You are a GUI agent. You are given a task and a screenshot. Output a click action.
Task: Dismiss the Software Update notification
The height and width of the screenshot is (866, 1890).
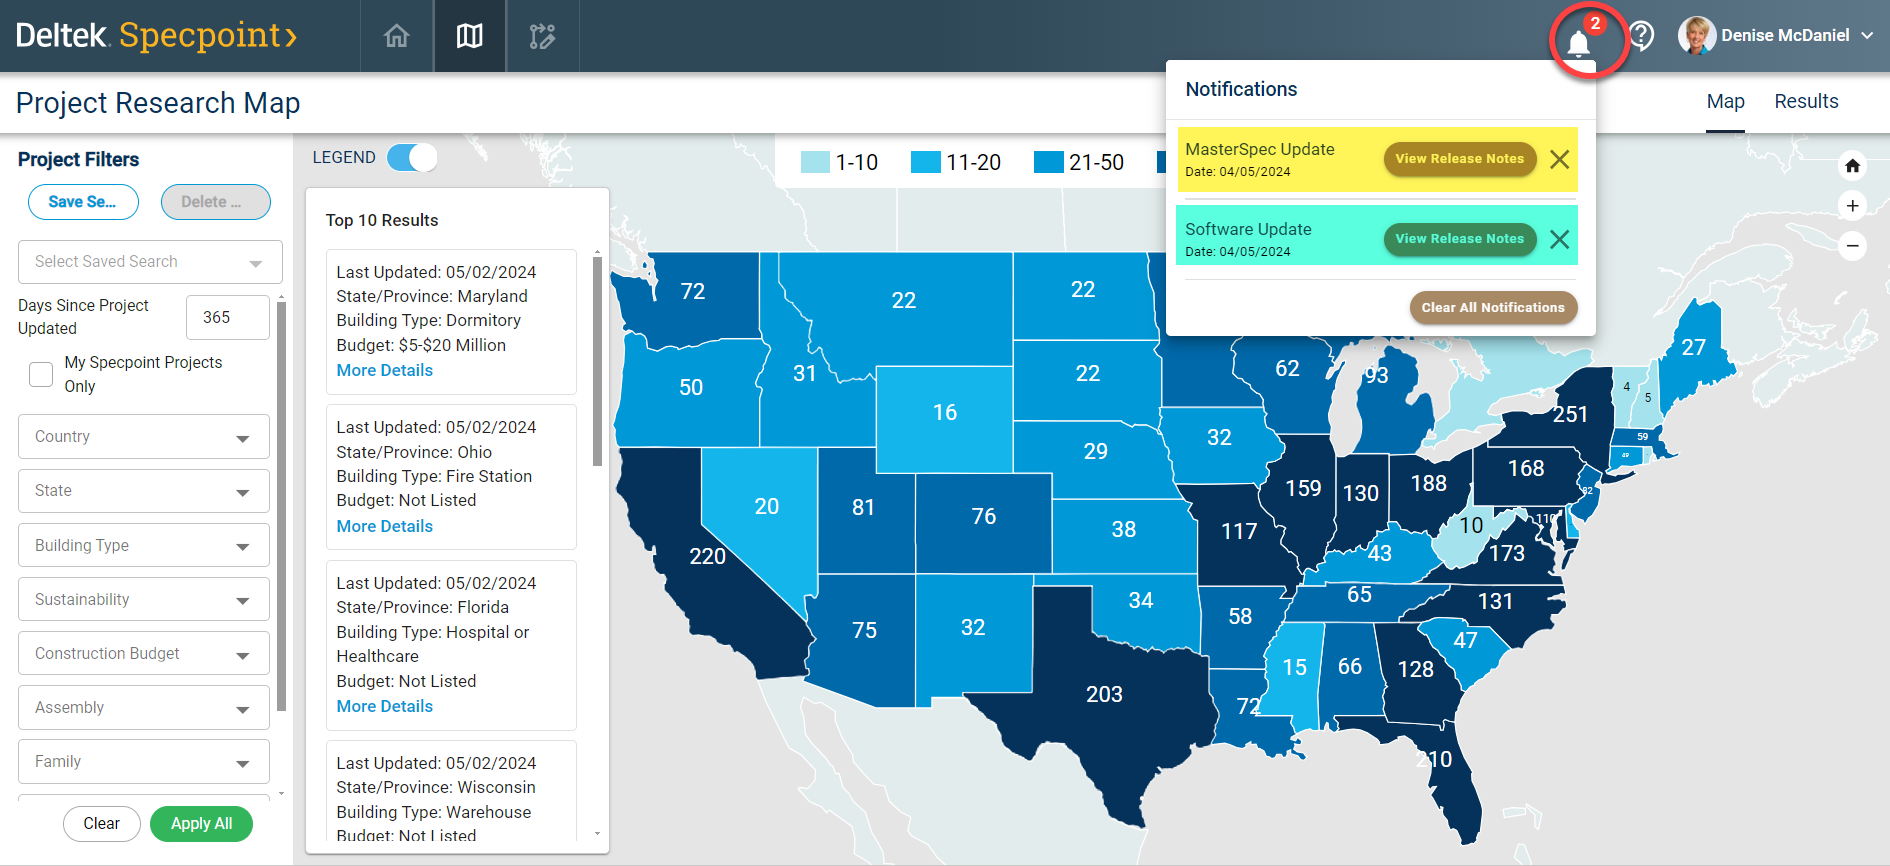click(x=1559, y=239)
